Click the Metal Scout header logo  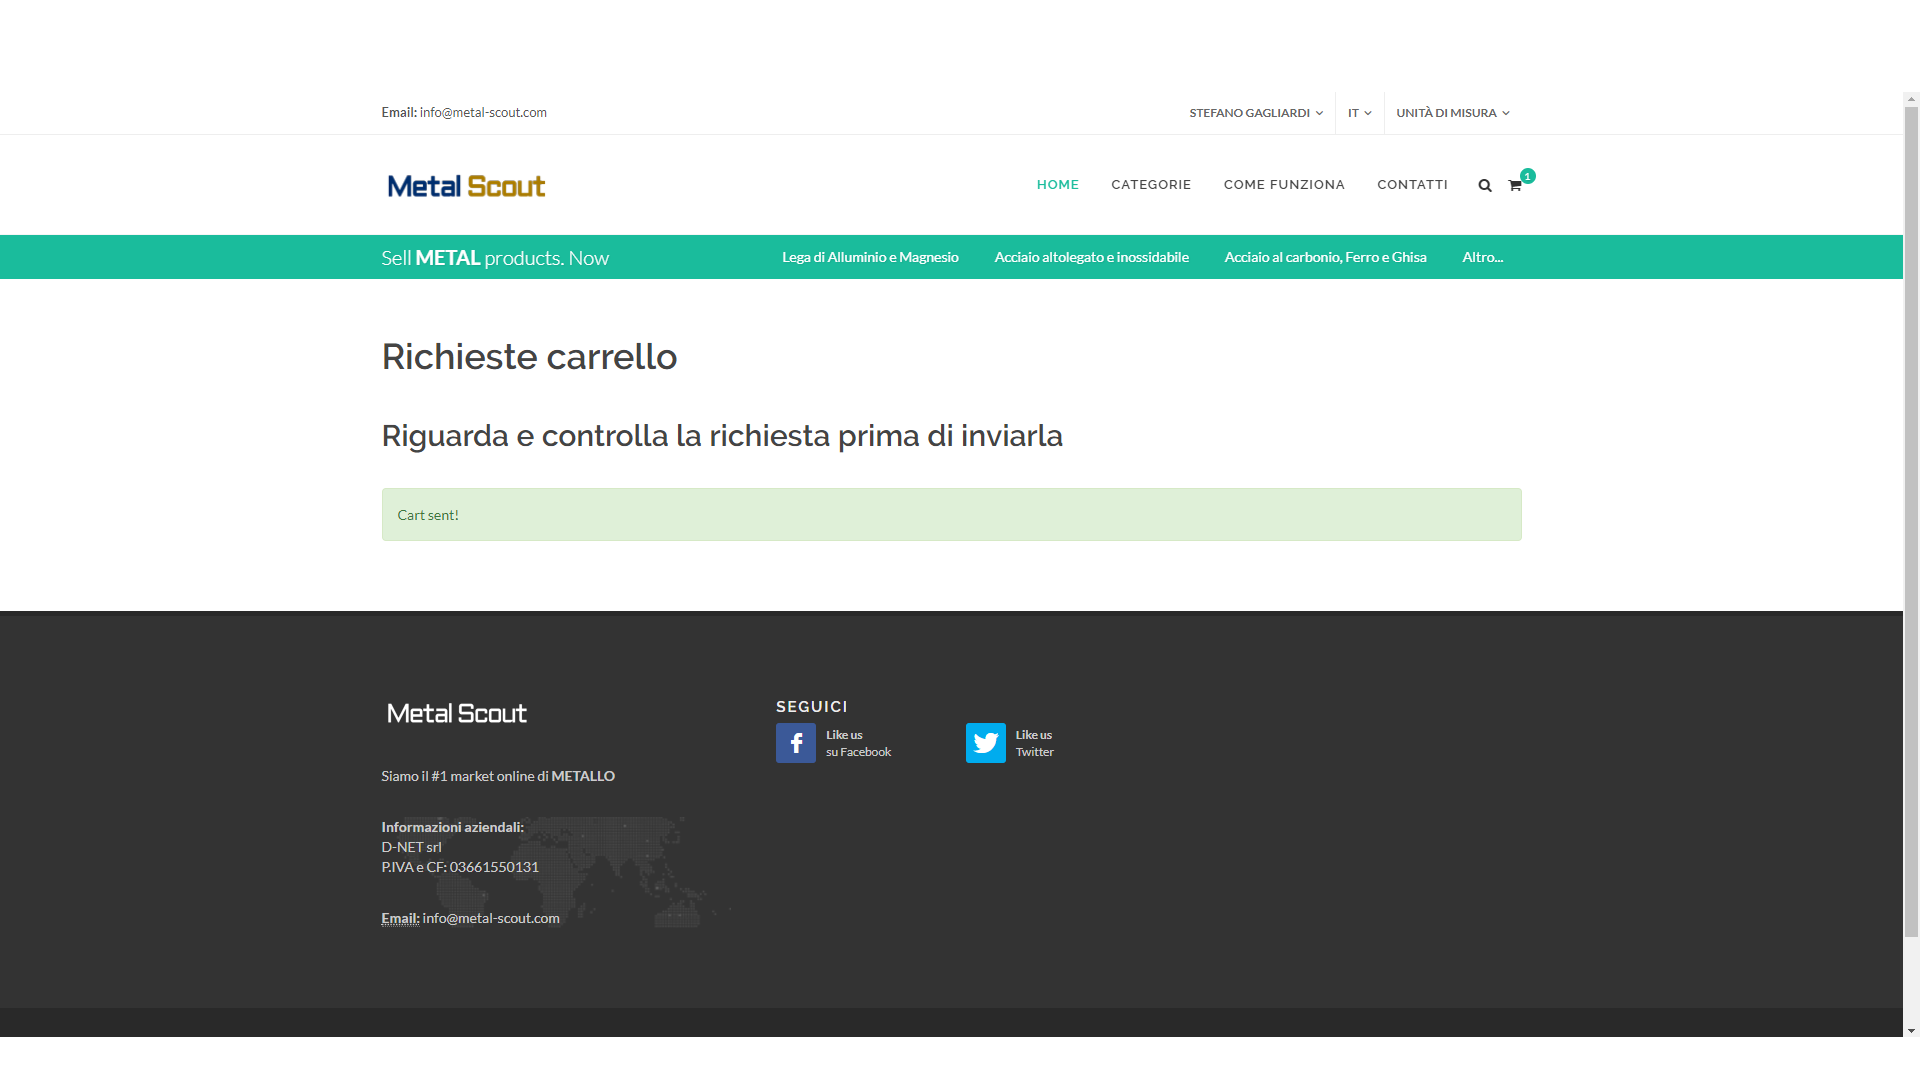[466, 186]
